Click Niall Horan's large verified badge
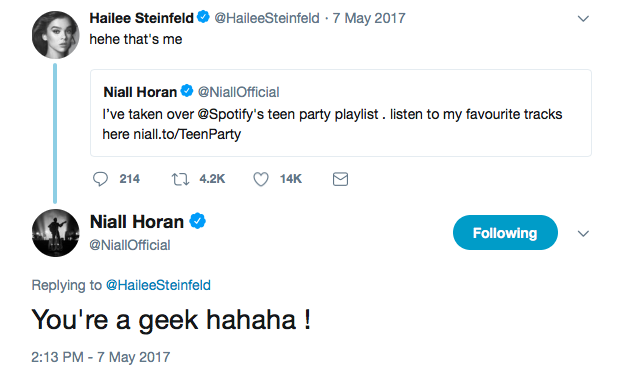This screenshot has height=377, width=628. point(197,221)
